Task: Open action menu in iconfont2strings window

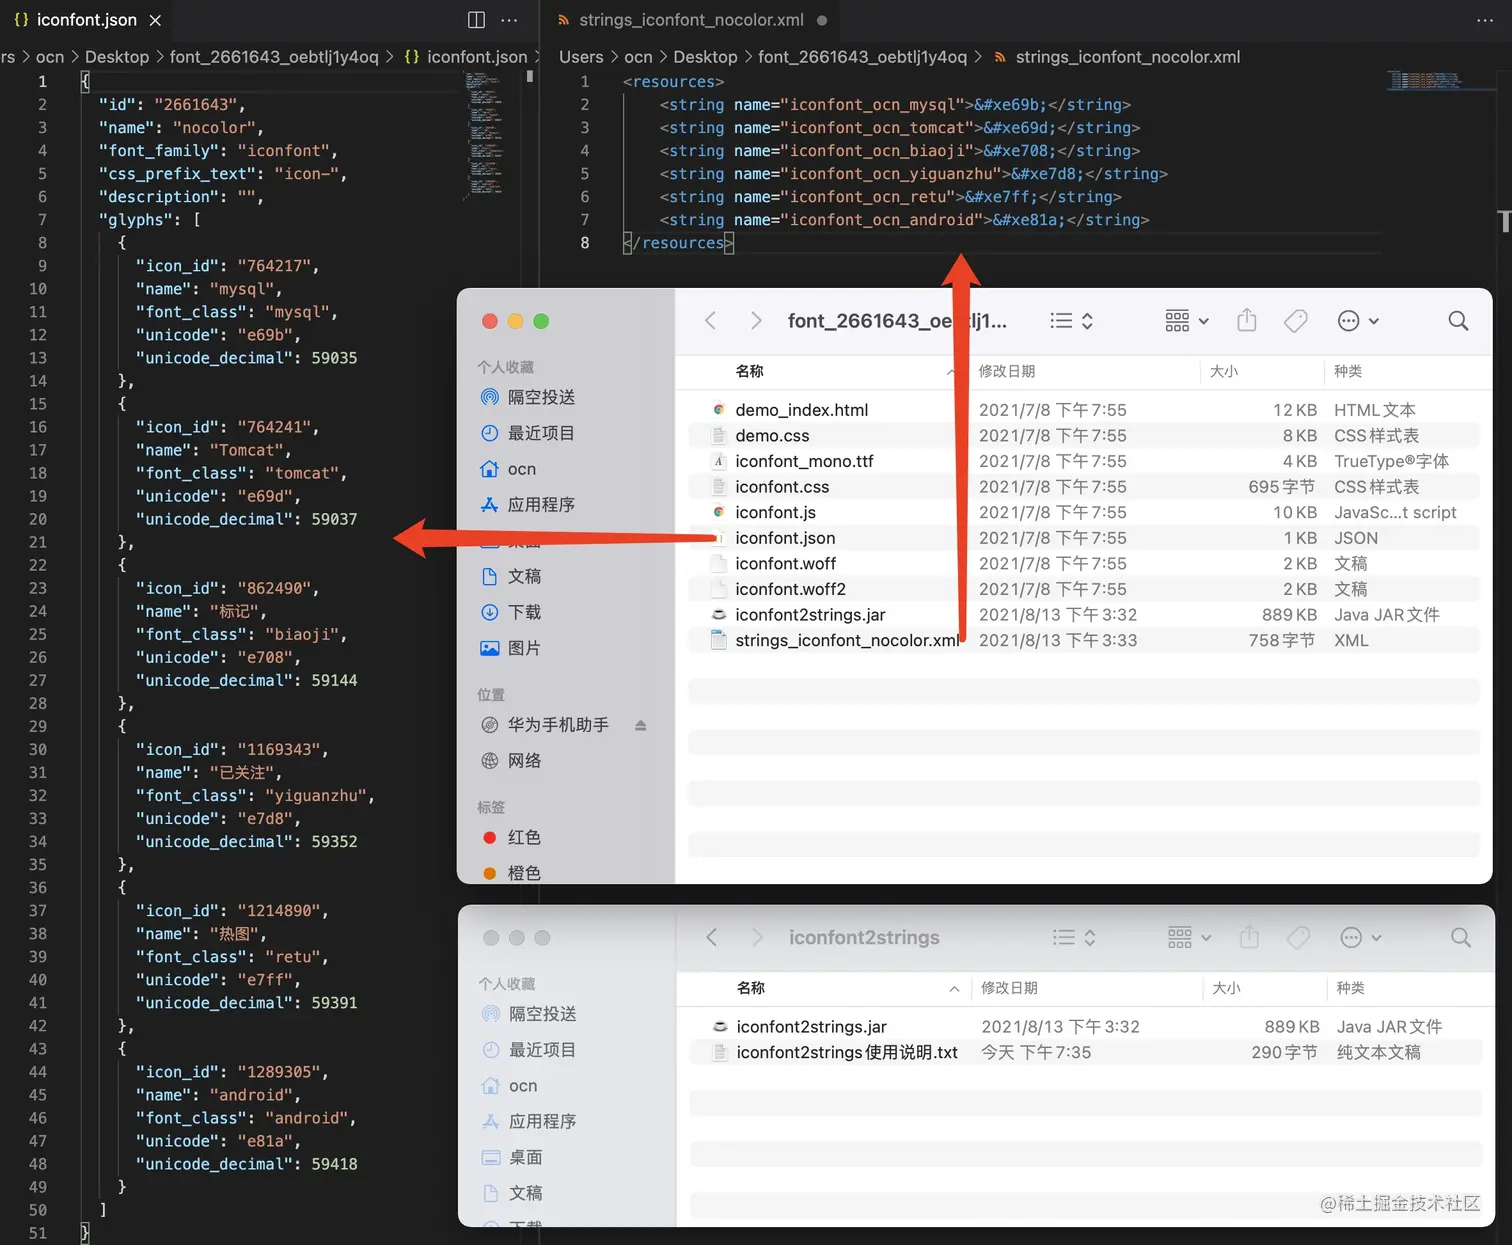Action: coord(1361,938)
